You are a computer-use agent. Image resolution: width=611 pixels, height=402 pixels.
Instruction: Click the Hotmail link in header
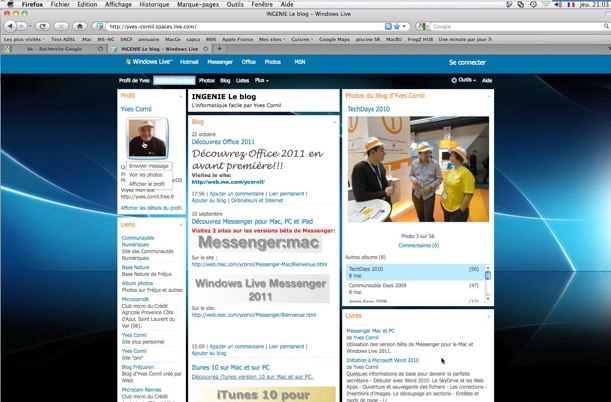pos(189,62)
